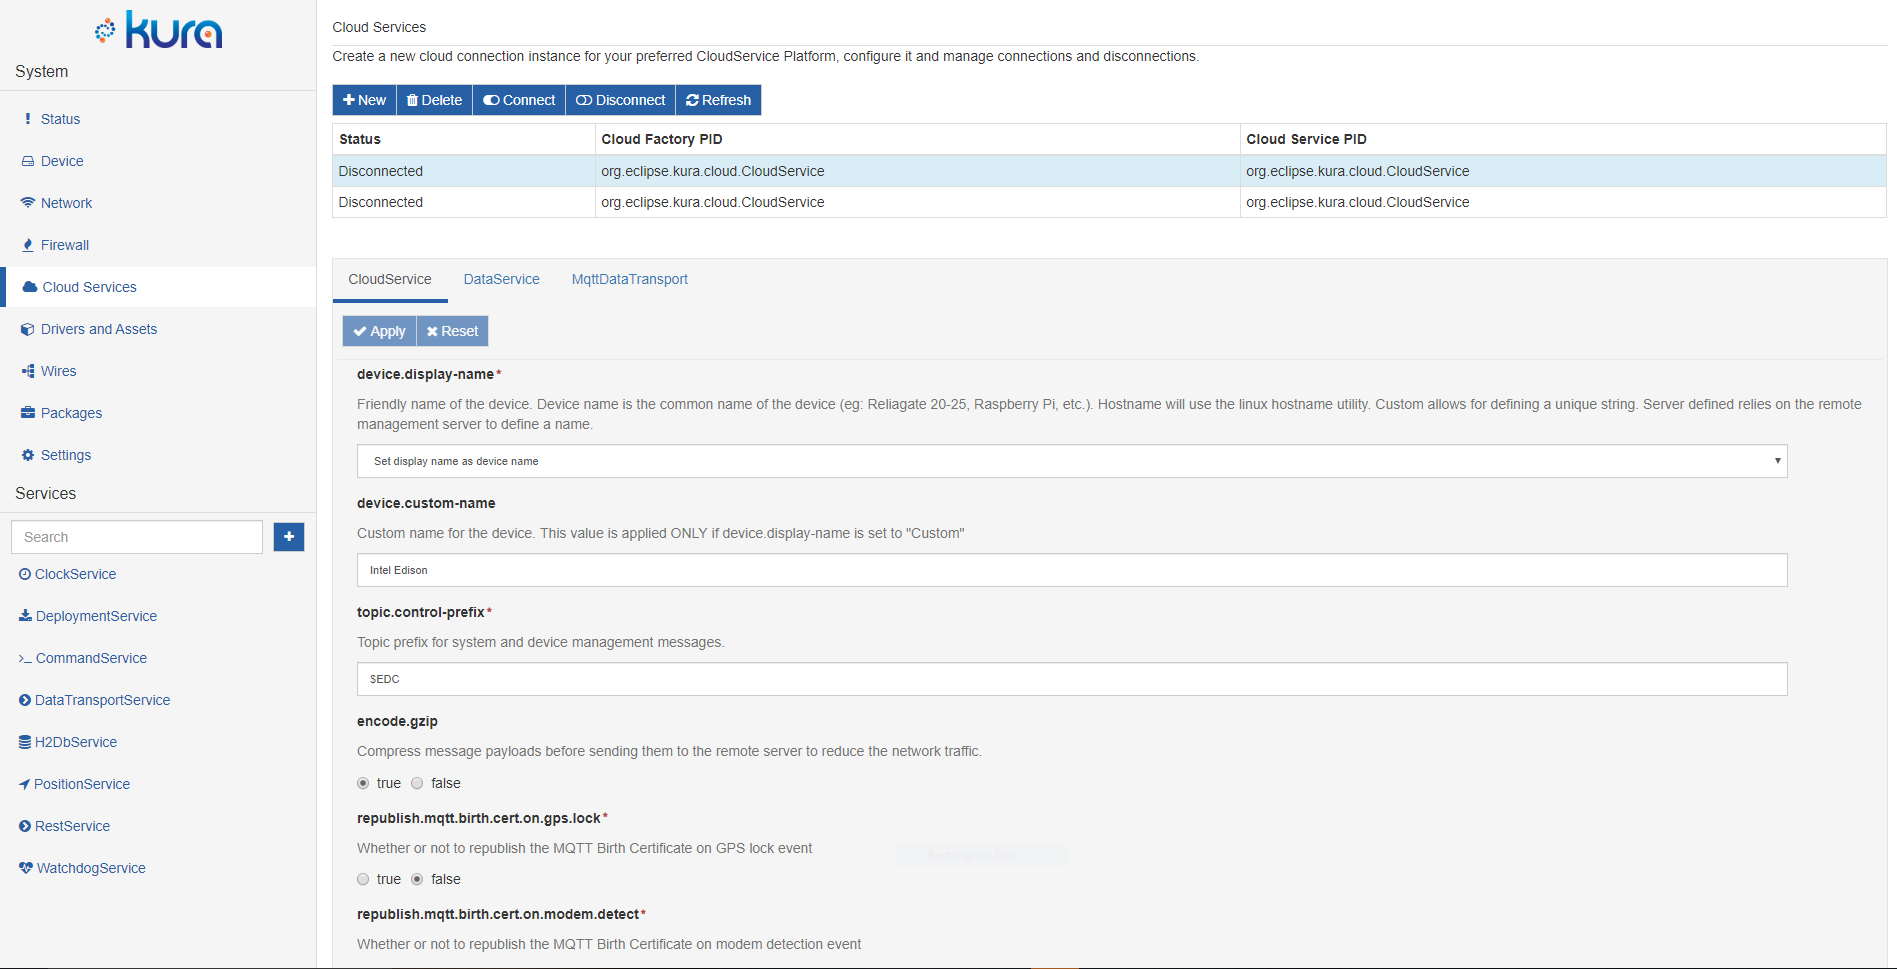Screen dimensions: 1897x969
Task: Apply the CloudService configuration changes
Action: pyautogui.click(x=378, y=331)
